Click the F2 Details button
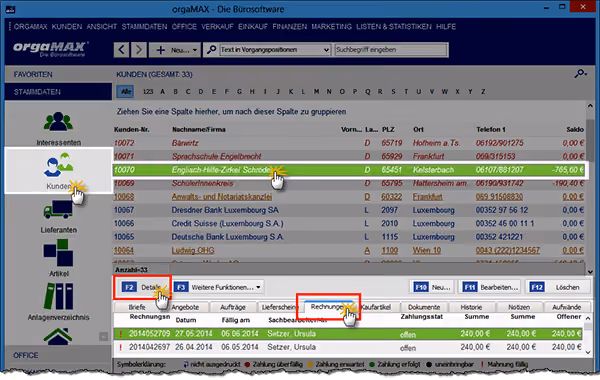This screenshot has height=380, width=600. coord(142,287)
